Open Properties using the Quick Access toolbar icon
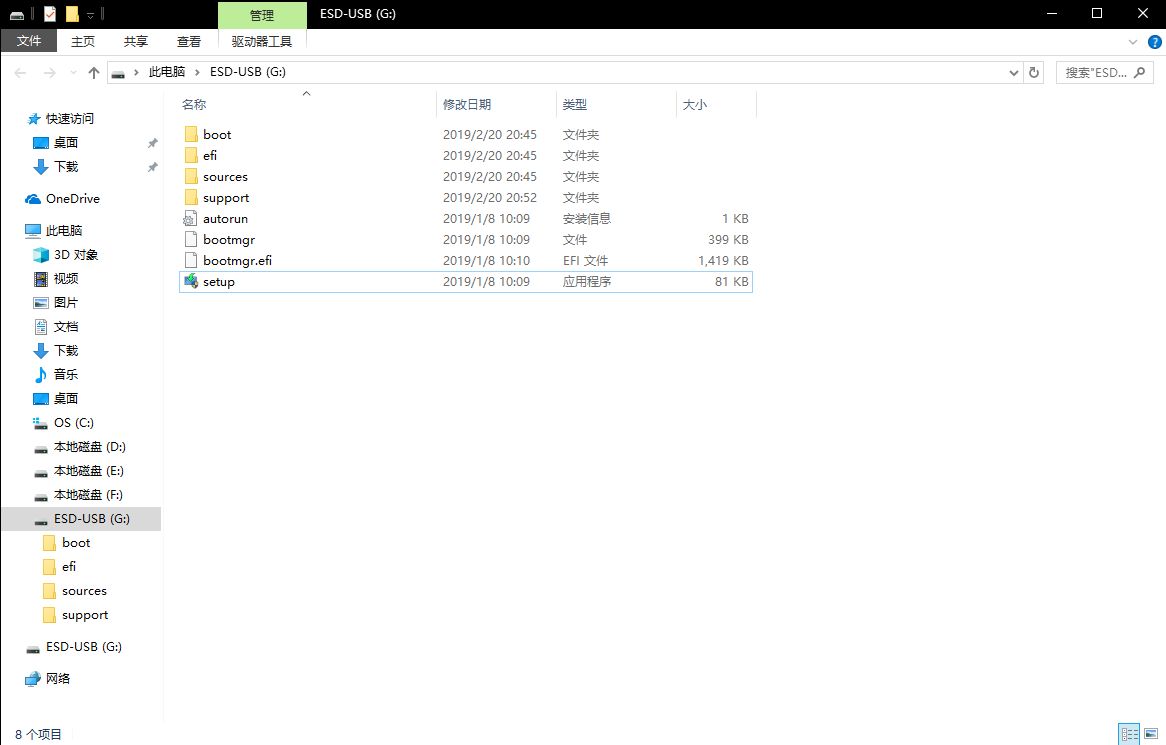This screenshot has height=745, width=1166. (49, 14)
